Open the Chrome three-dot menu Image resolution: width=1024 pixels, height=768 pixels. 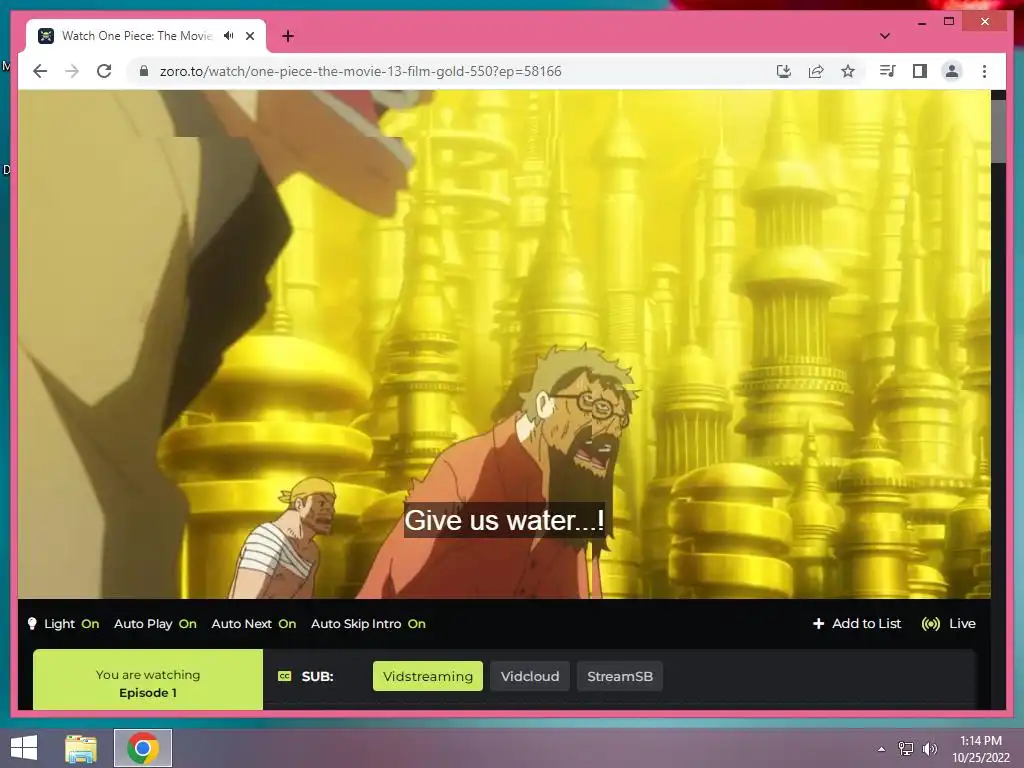984,71
